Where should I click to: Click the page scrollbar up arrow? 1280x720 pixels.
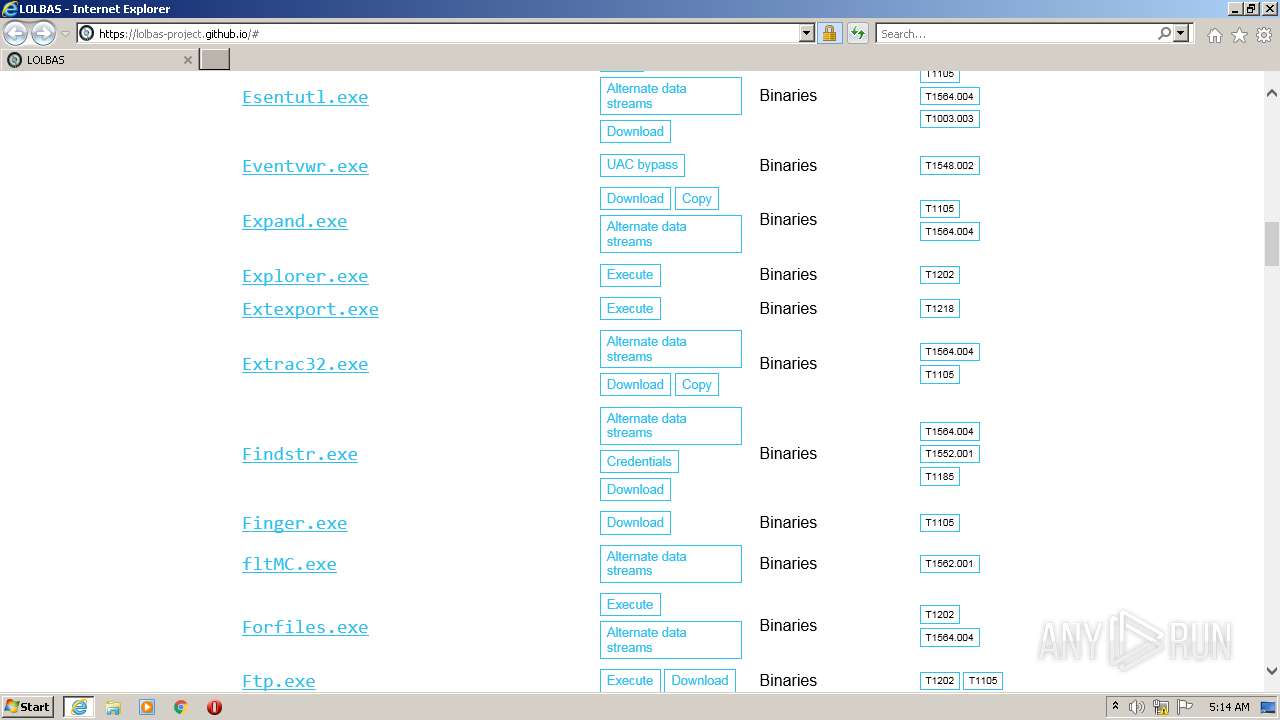click(1272, 93)
